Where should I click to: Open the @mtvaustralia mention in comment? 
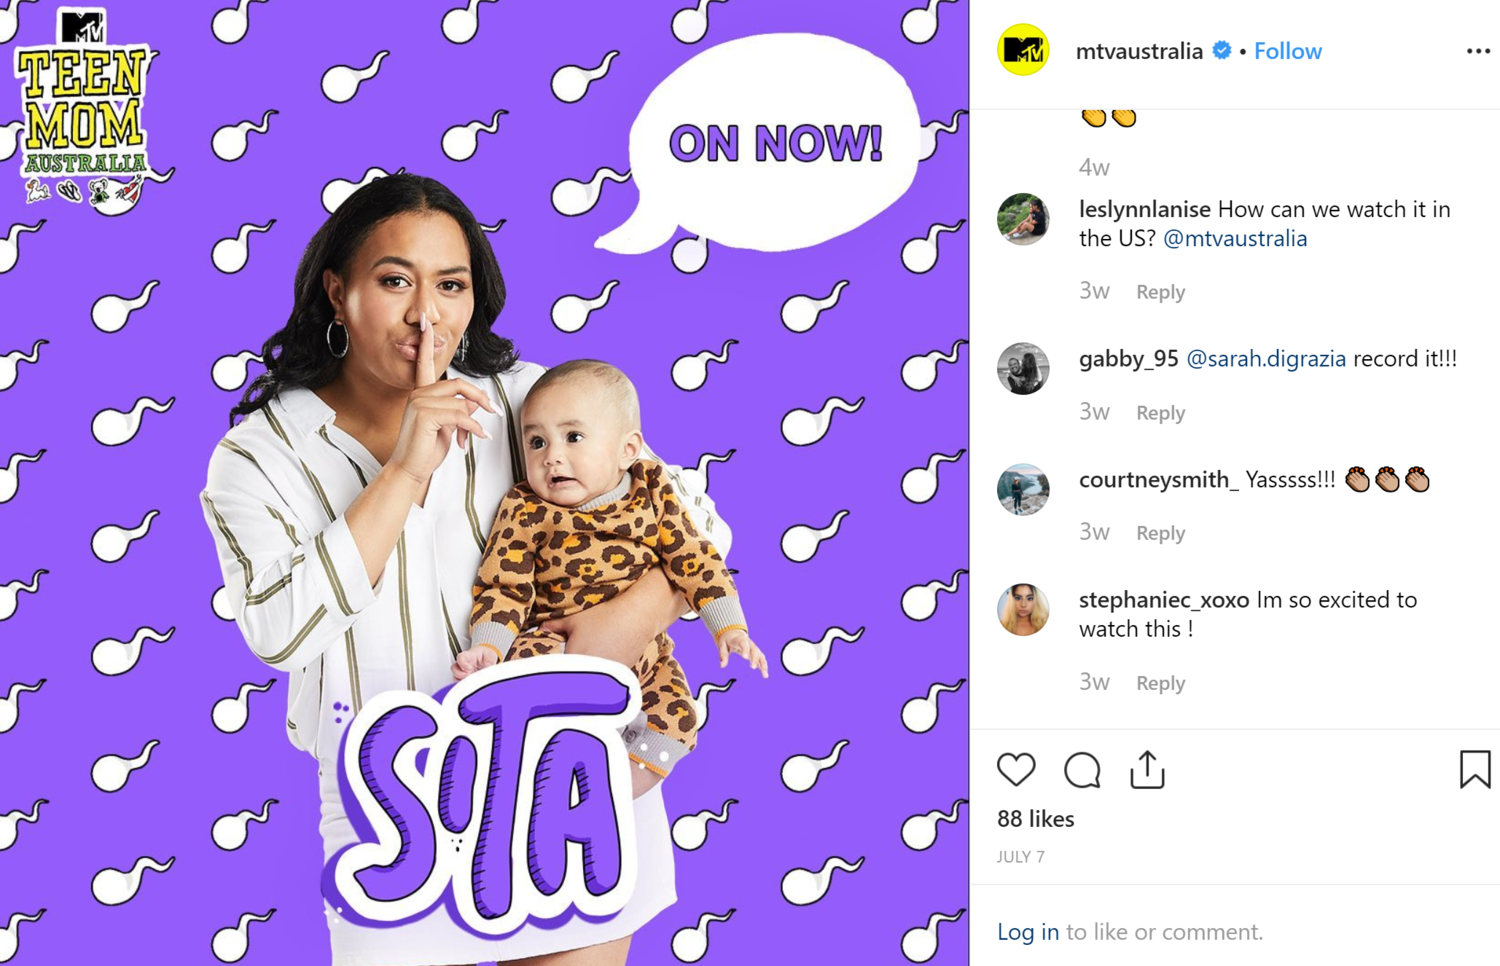coord(1235,239)
